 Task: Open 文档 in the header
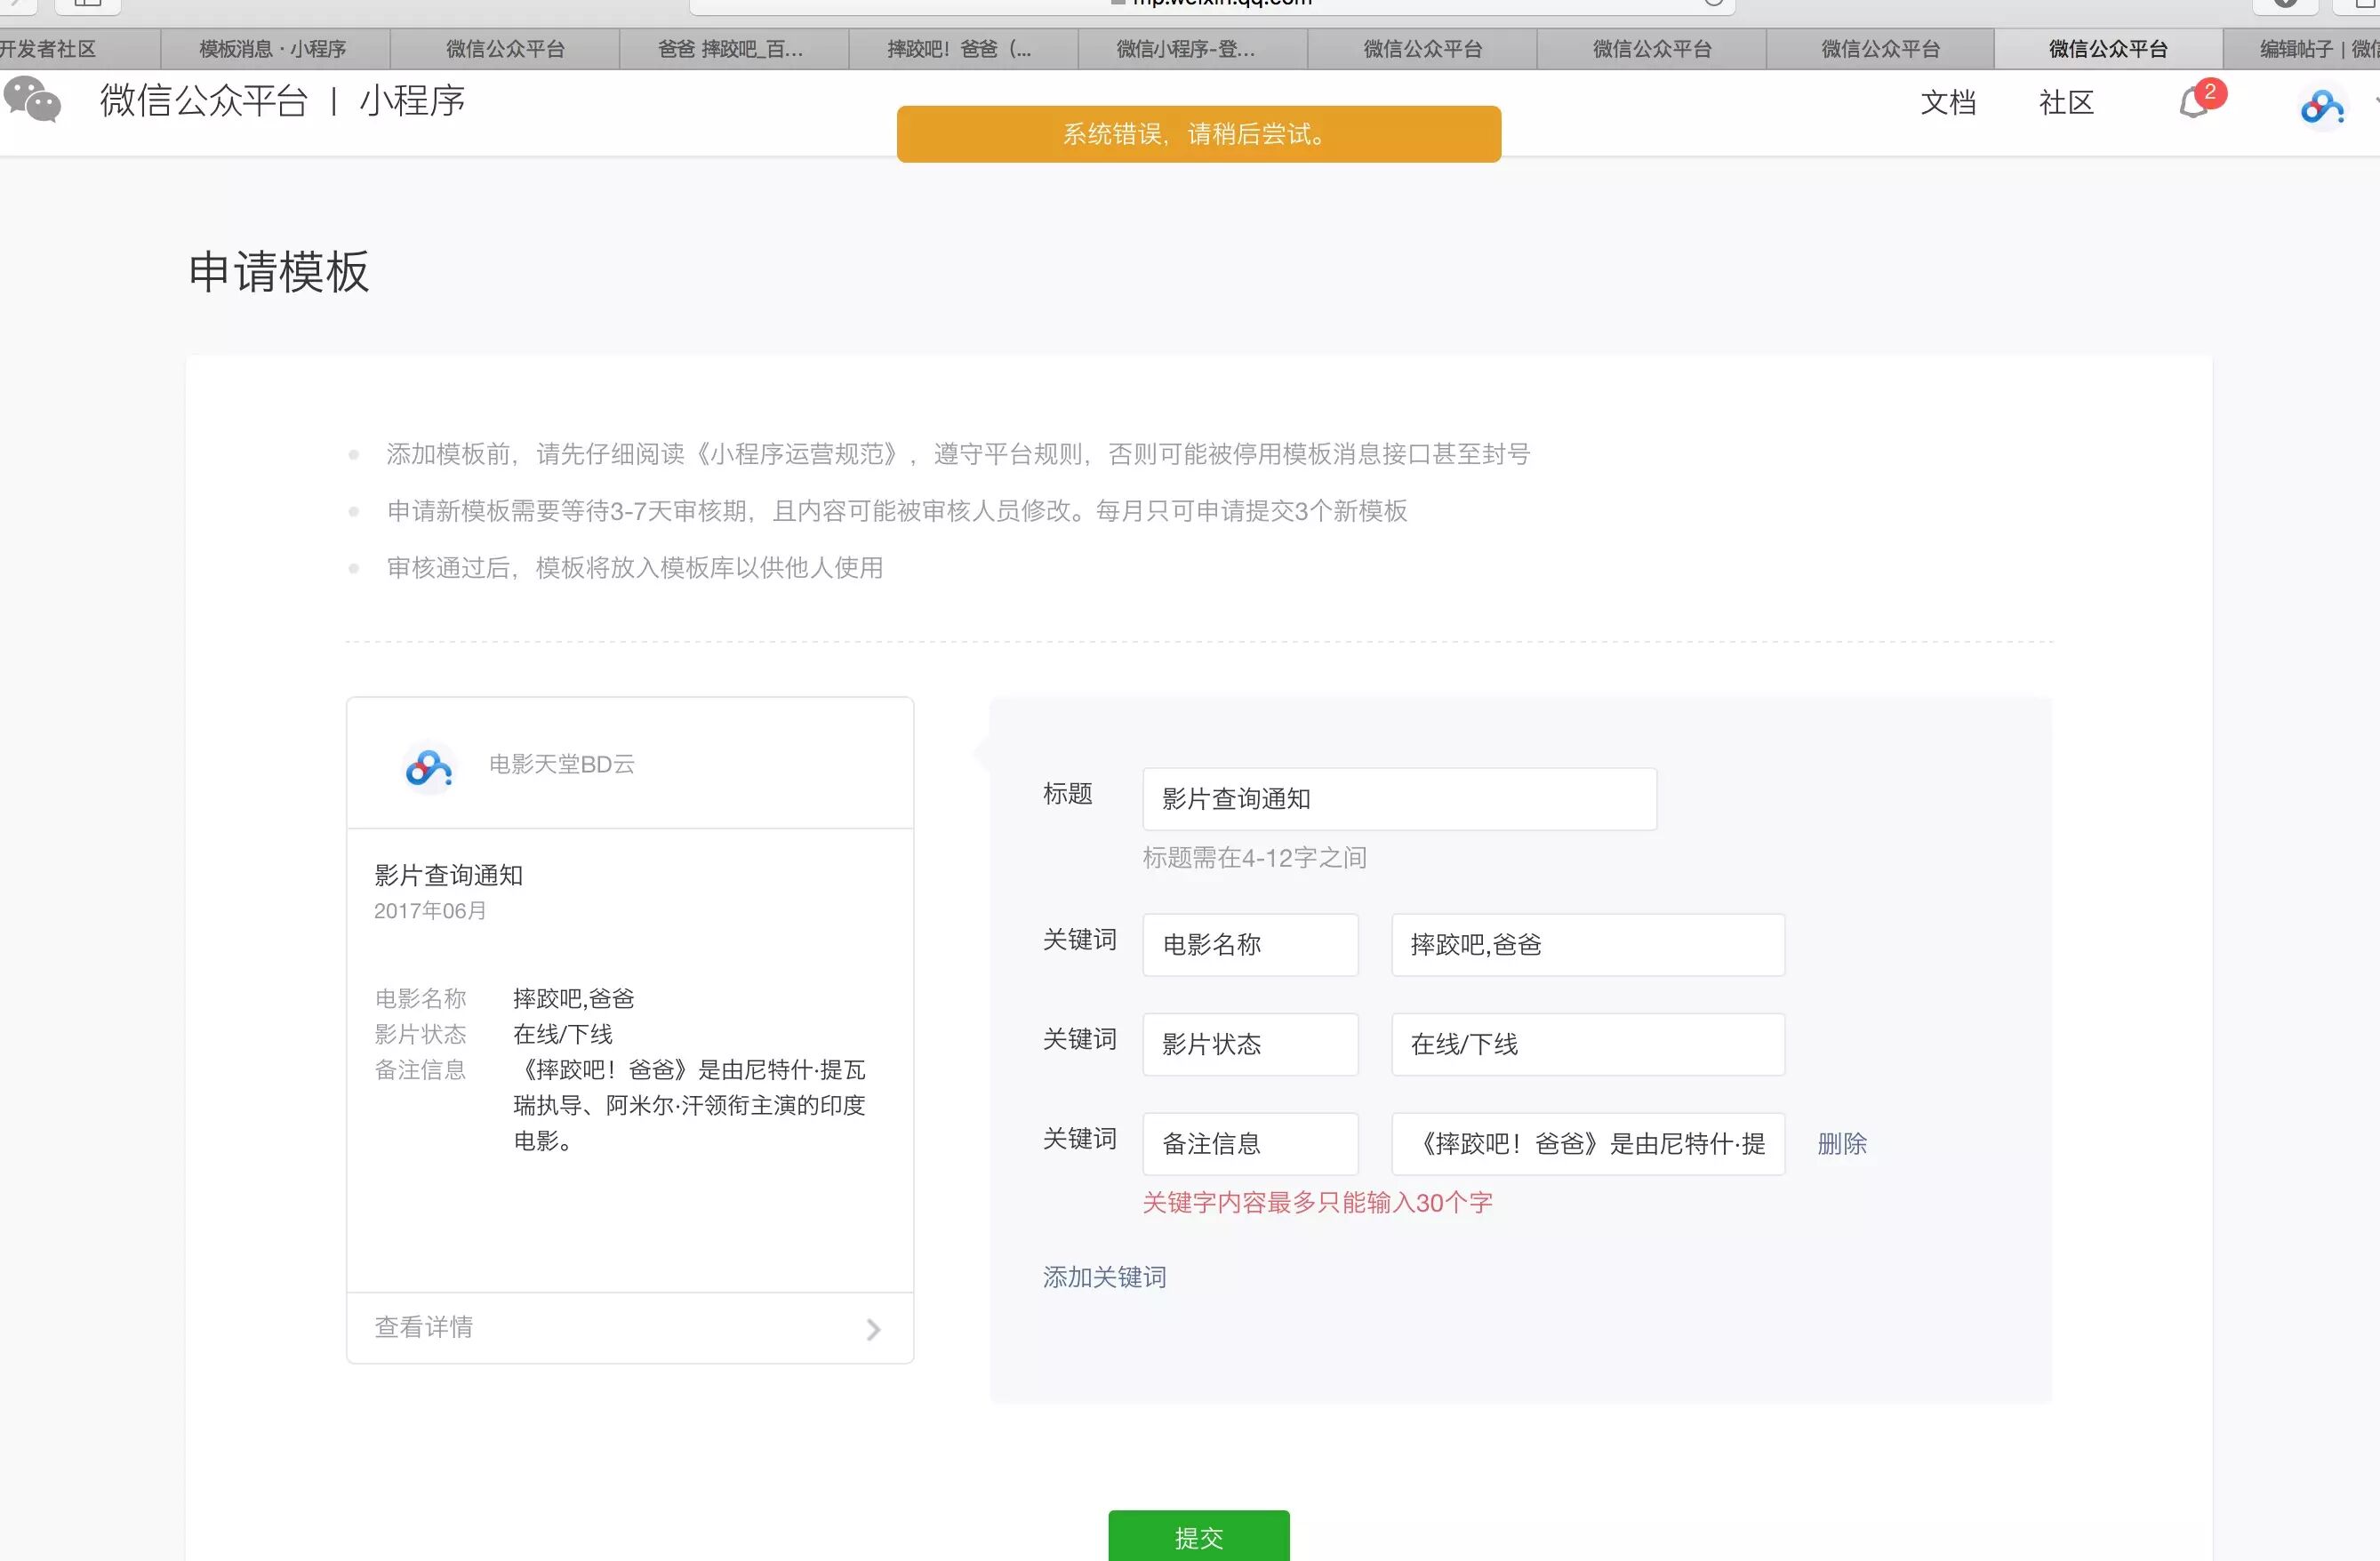[x=1947, y=102]
